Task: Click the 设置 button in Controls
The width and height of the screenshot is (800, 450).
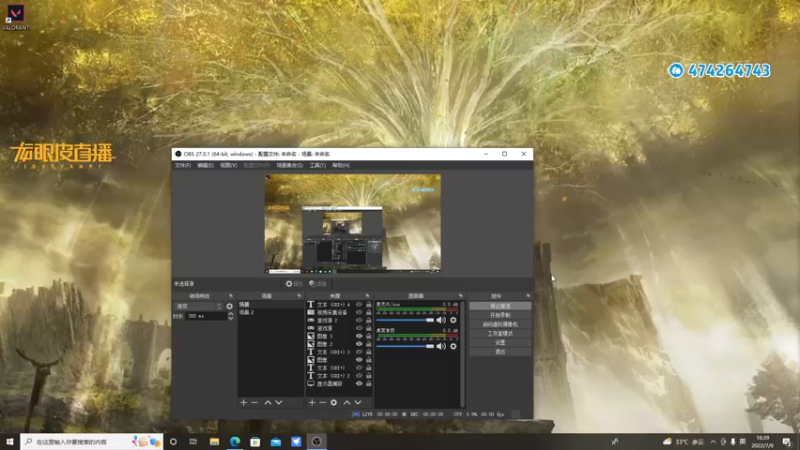Action: 500,342
